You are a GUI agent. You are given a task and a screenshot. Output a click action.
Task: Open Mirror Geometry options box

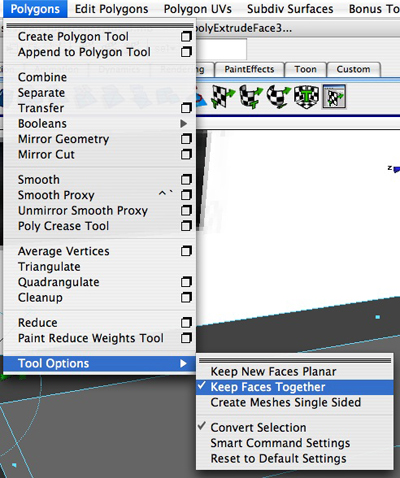pyautogui.click(x=186, y=139)
